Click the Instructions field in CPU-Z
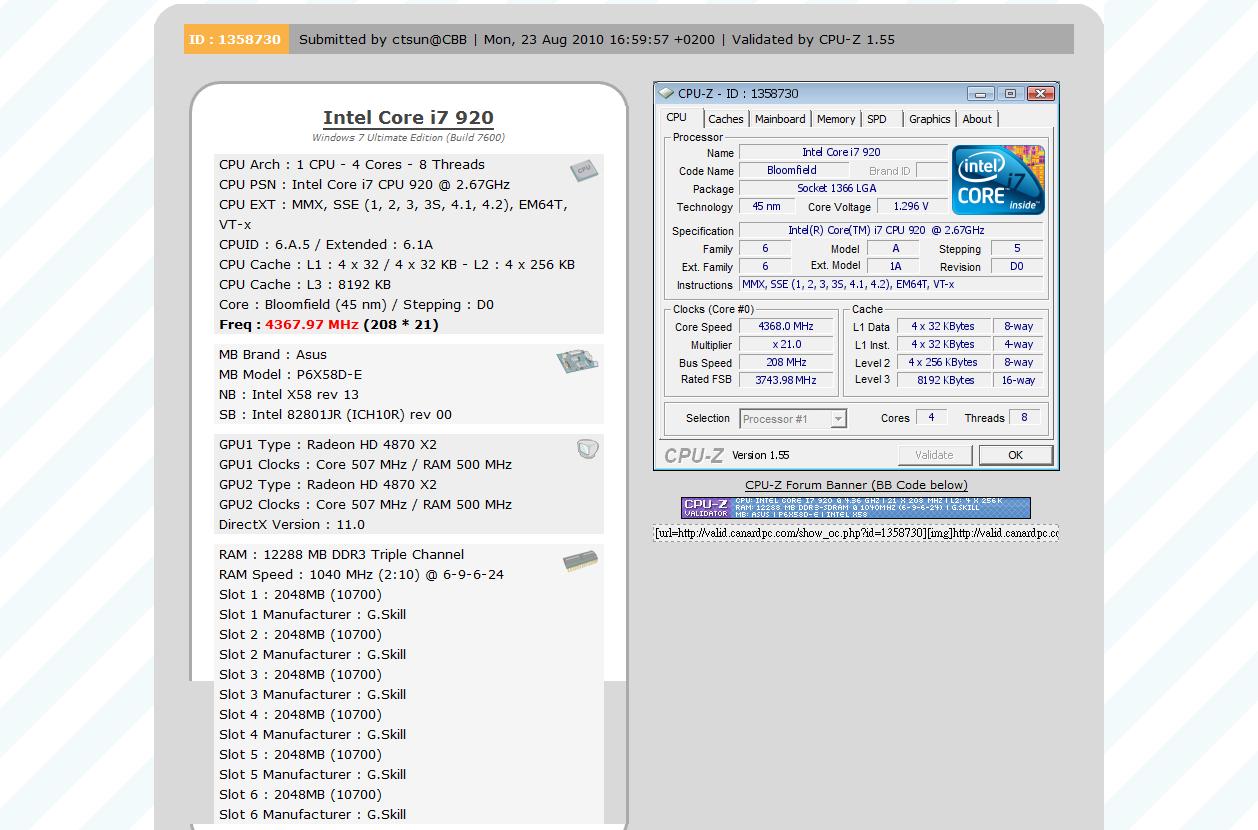1258x830 pixels. (891, 285)
